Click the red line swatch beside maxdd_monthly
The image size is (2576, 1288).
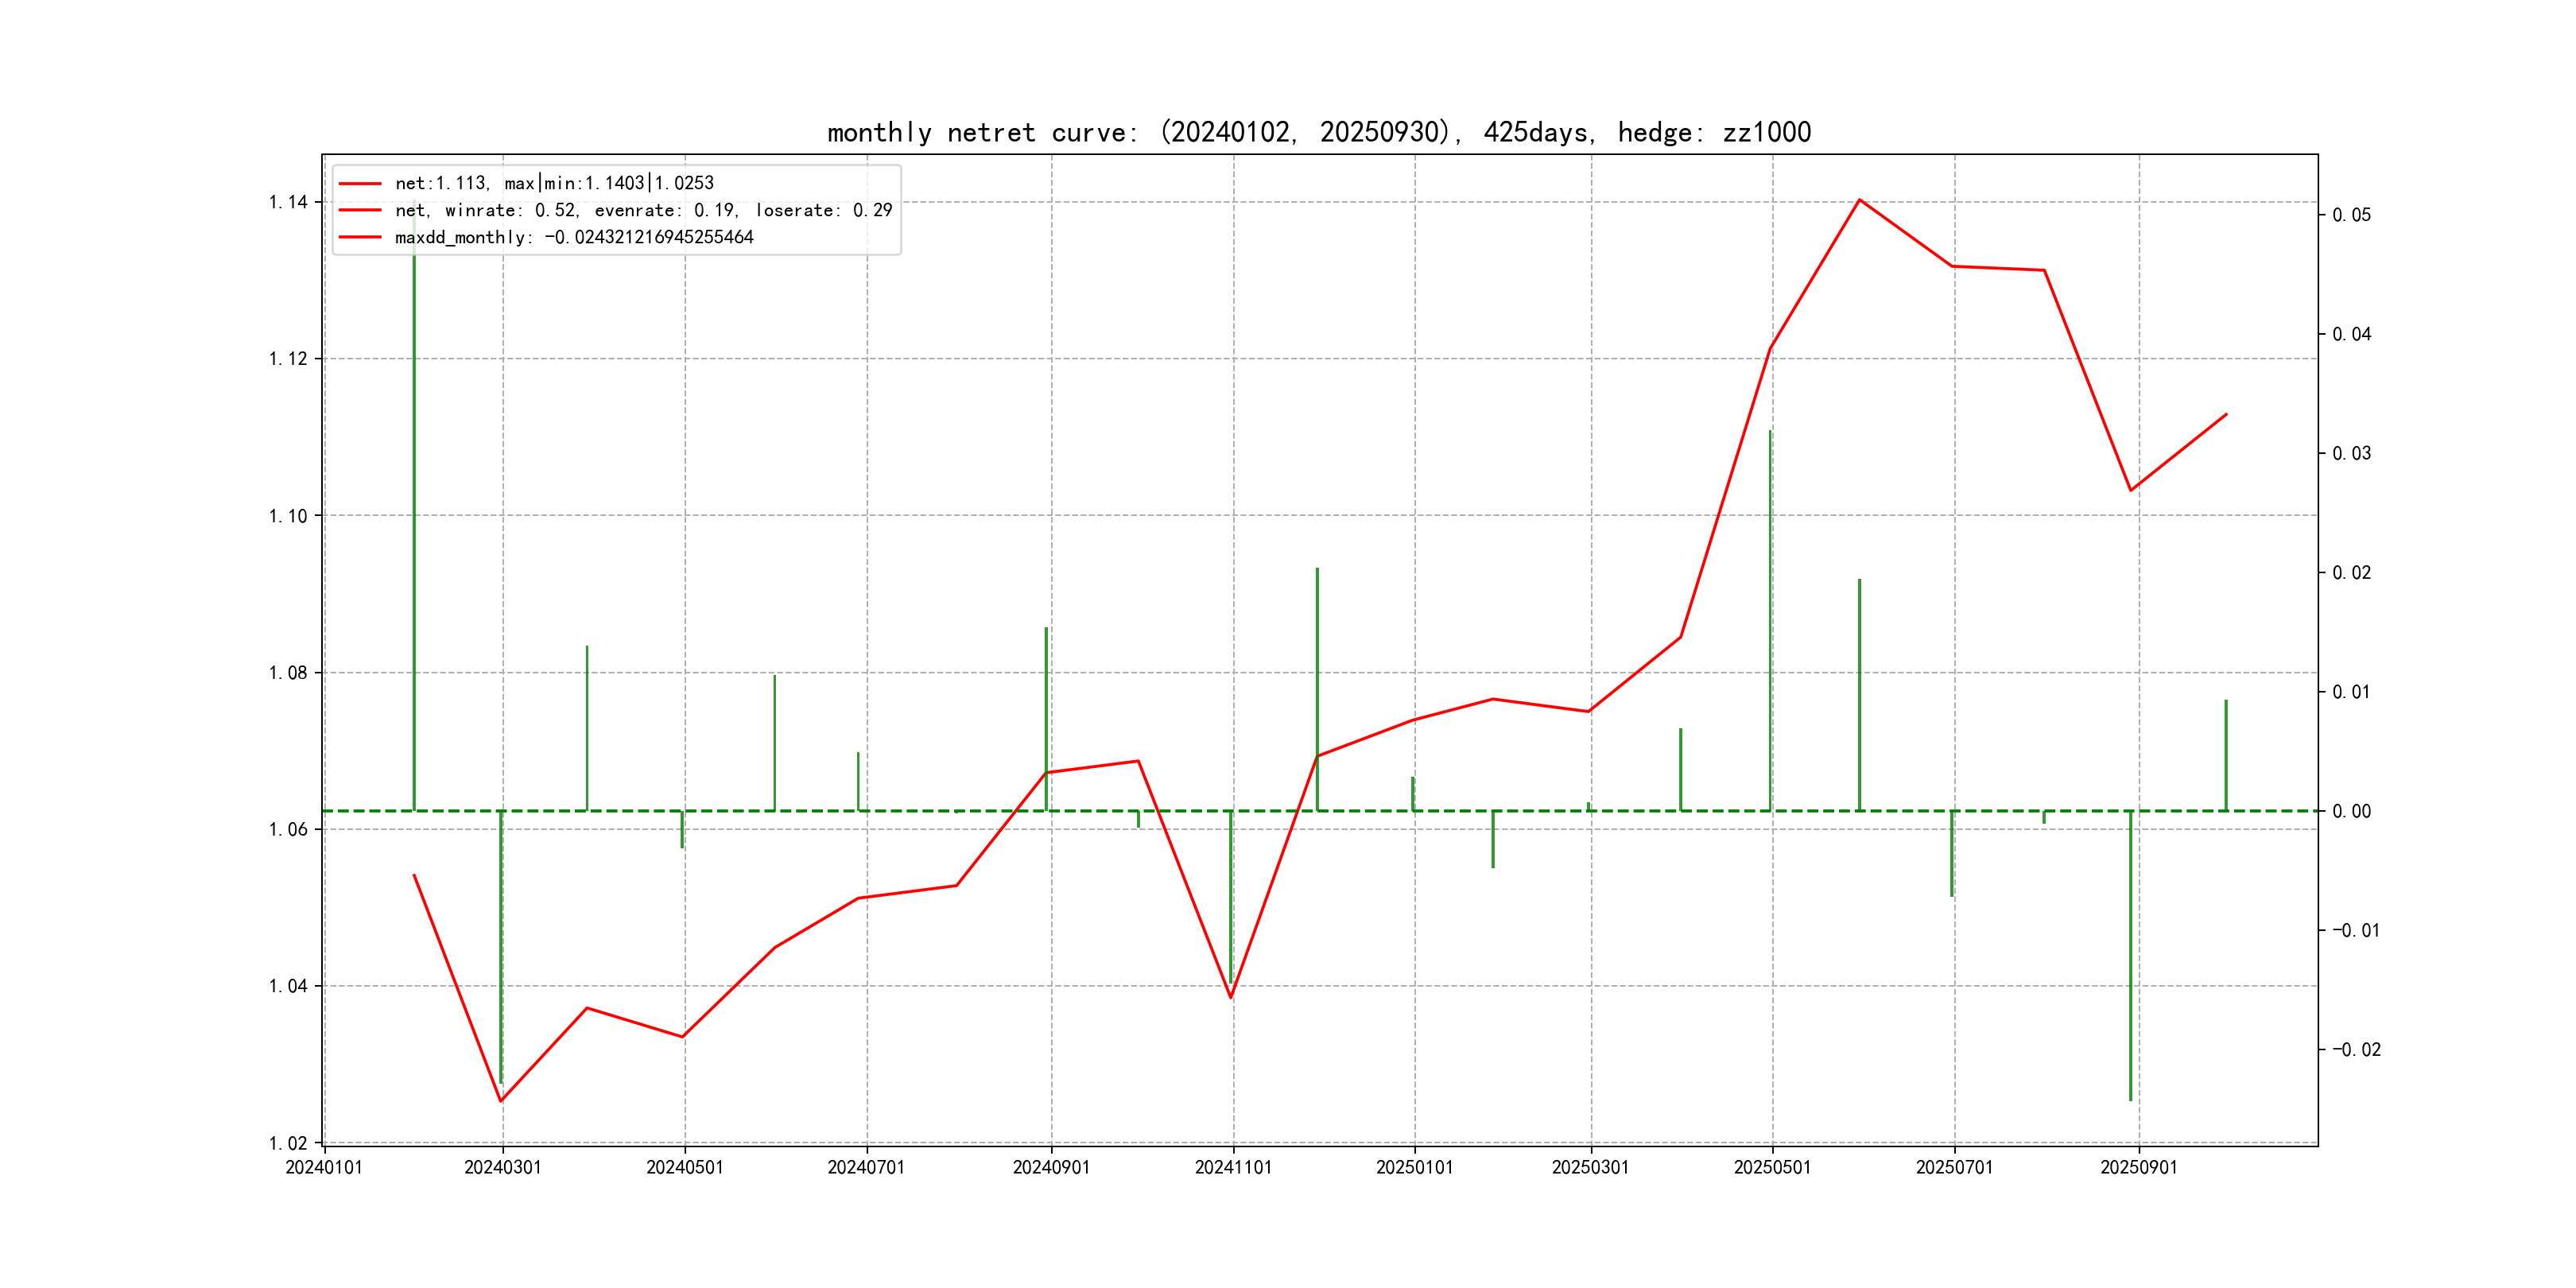pyautogui.click(x=360, y=237)
